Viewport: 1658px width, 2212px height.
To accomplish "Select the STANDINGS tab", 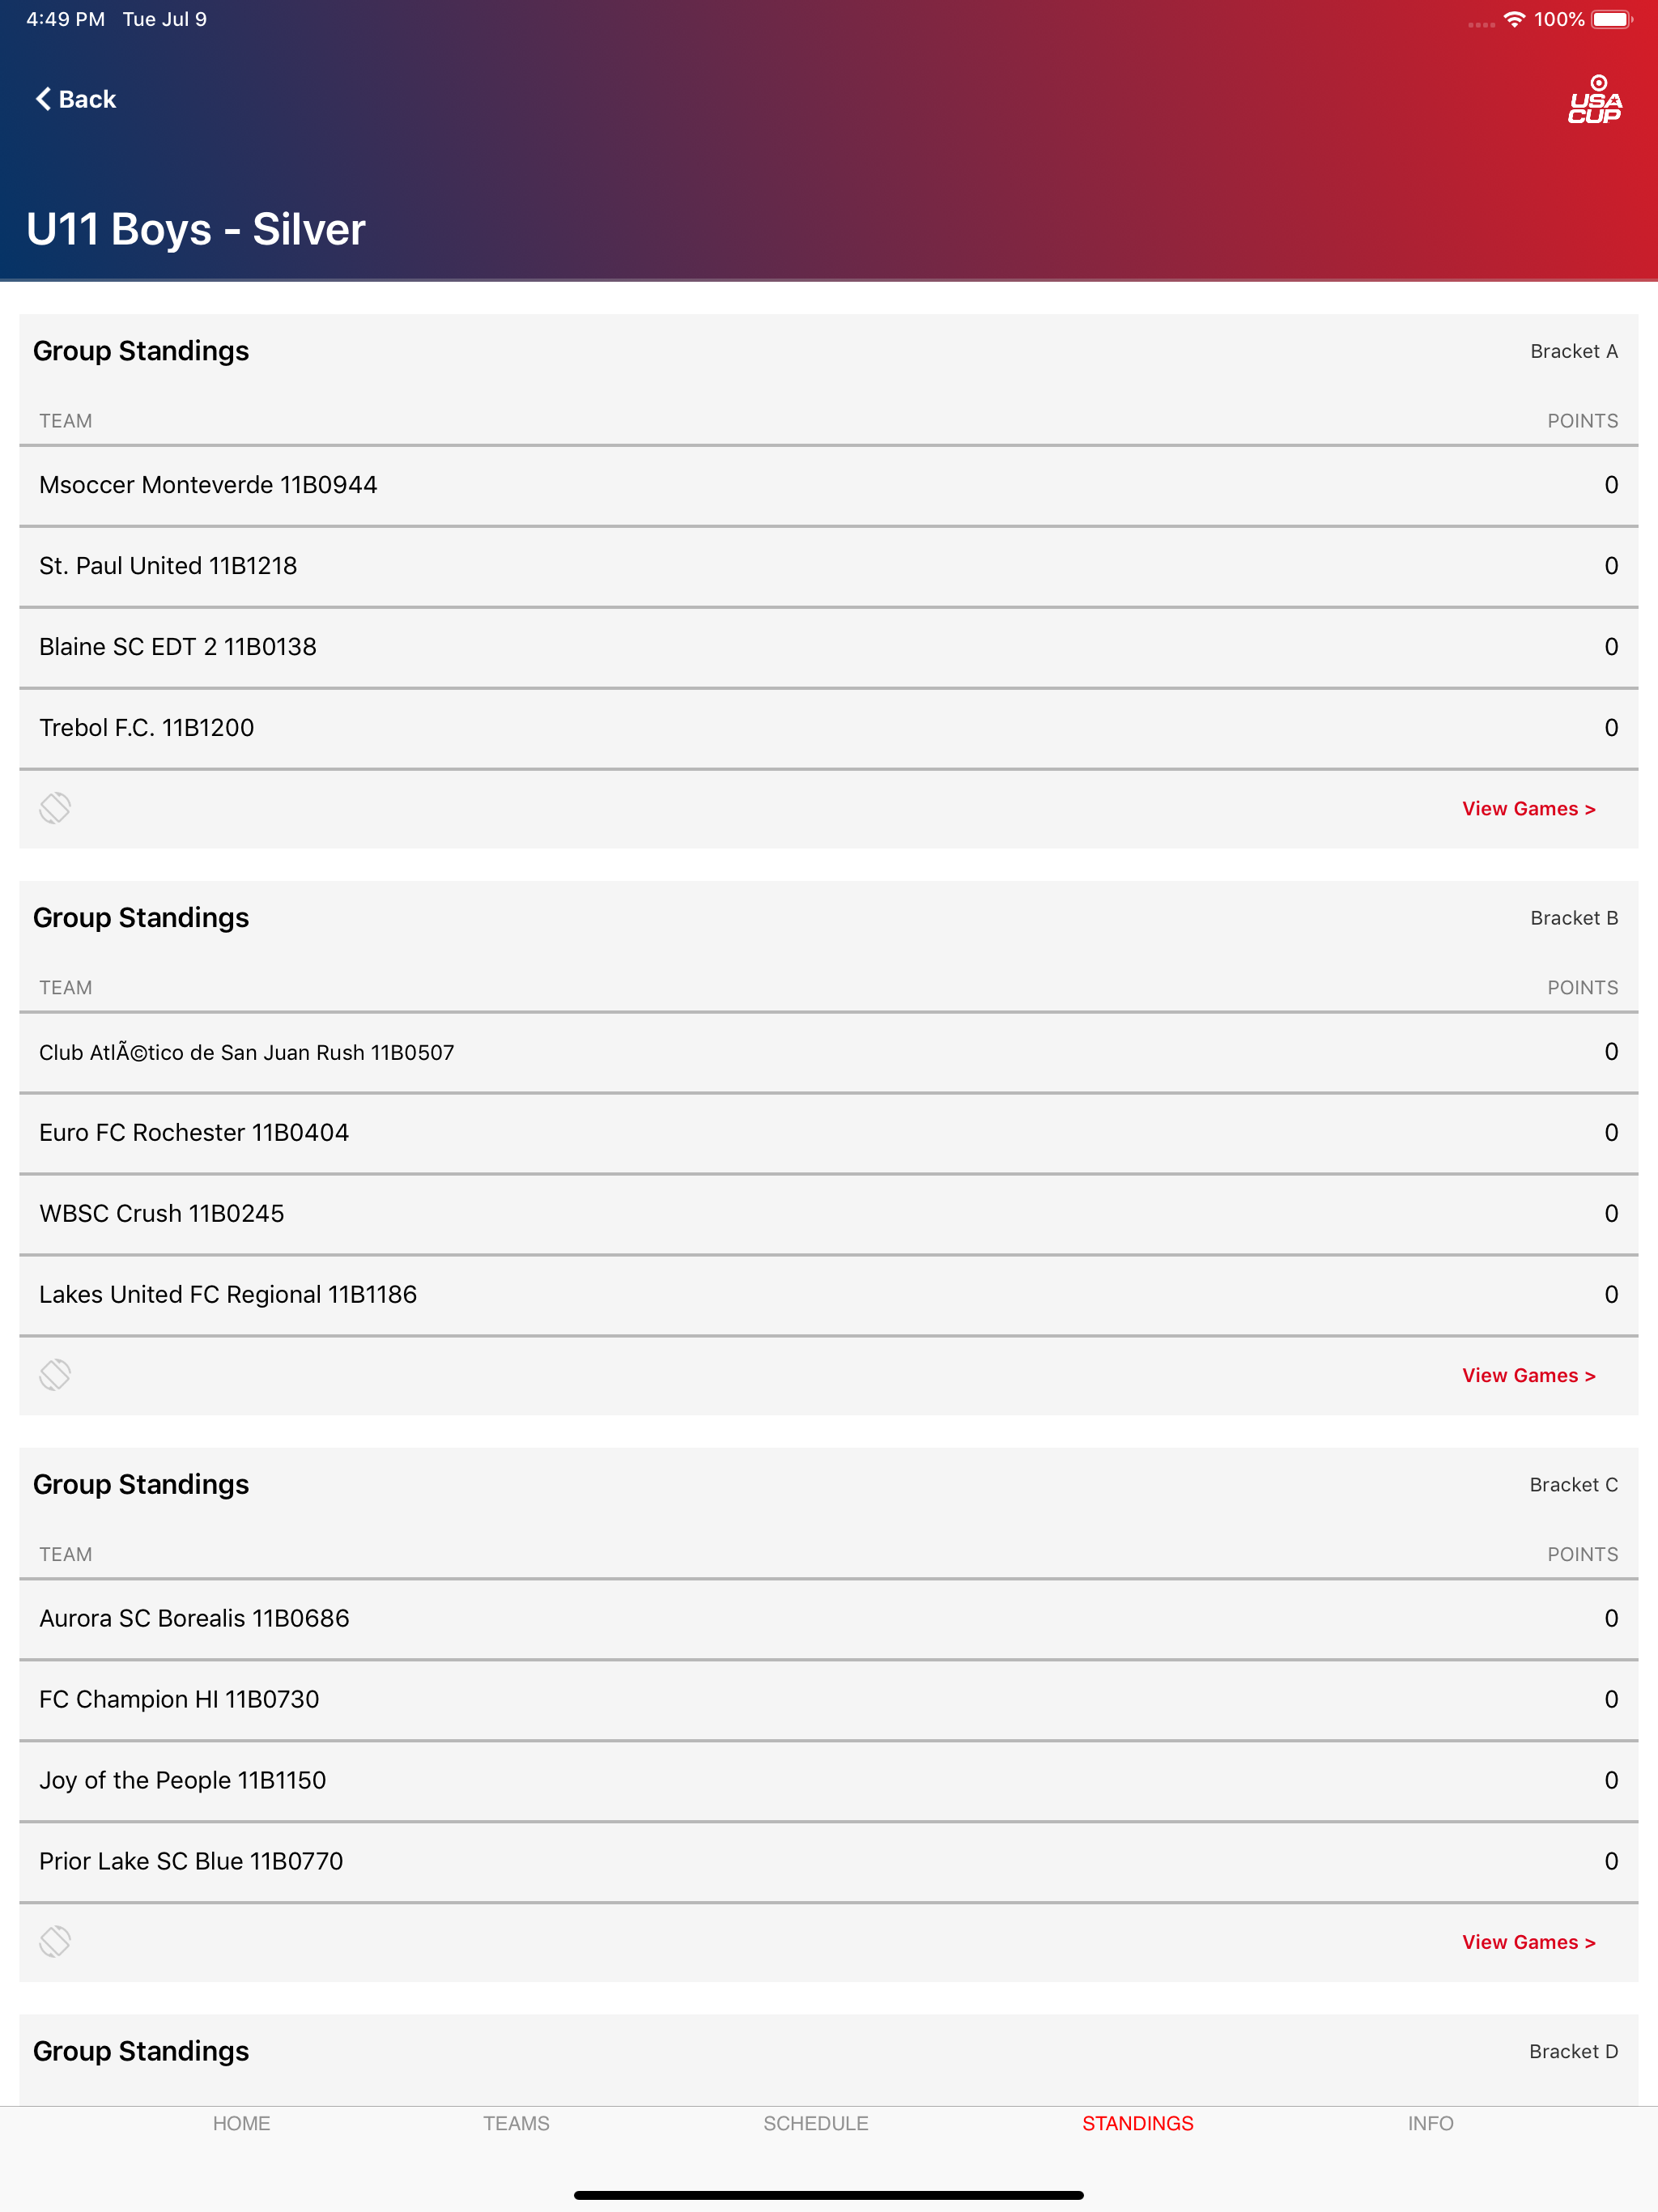I will [x=1138, y=2123].
